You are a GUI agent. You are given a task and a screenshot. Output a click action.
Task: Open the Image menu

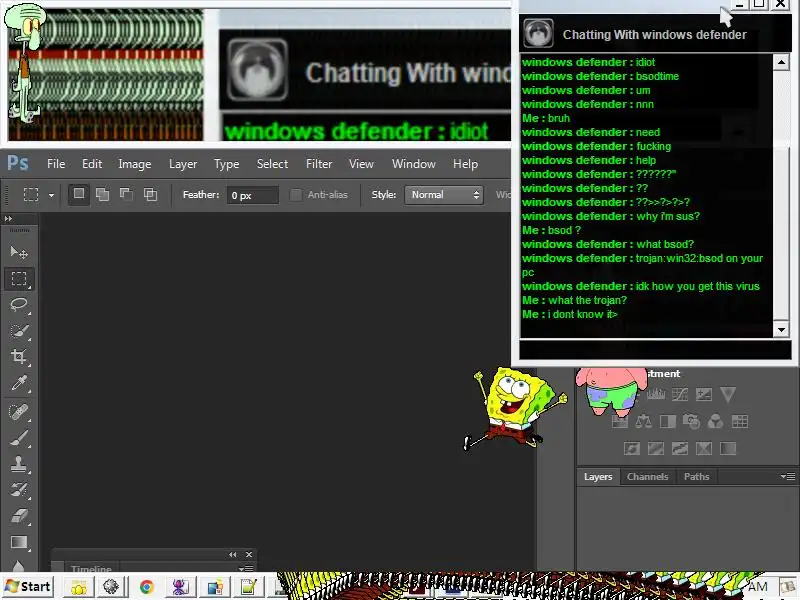135,164
